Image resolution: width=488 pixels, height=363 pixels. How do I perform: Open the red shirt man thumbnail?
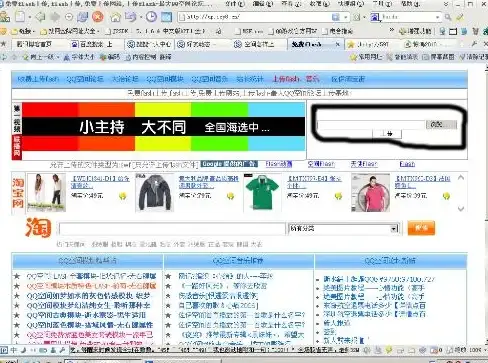coord(370,193)
